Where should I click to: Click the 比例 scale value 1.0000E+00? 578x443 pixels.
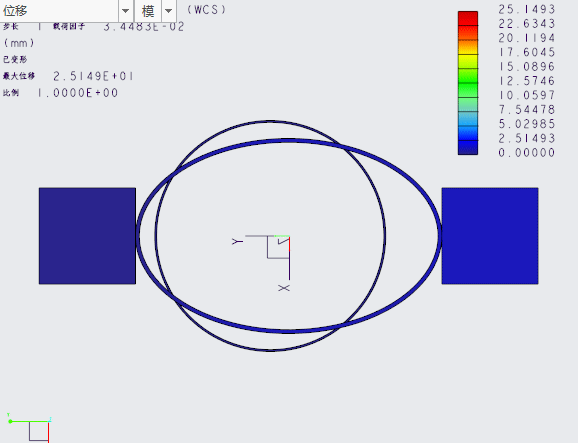point(78,93)
